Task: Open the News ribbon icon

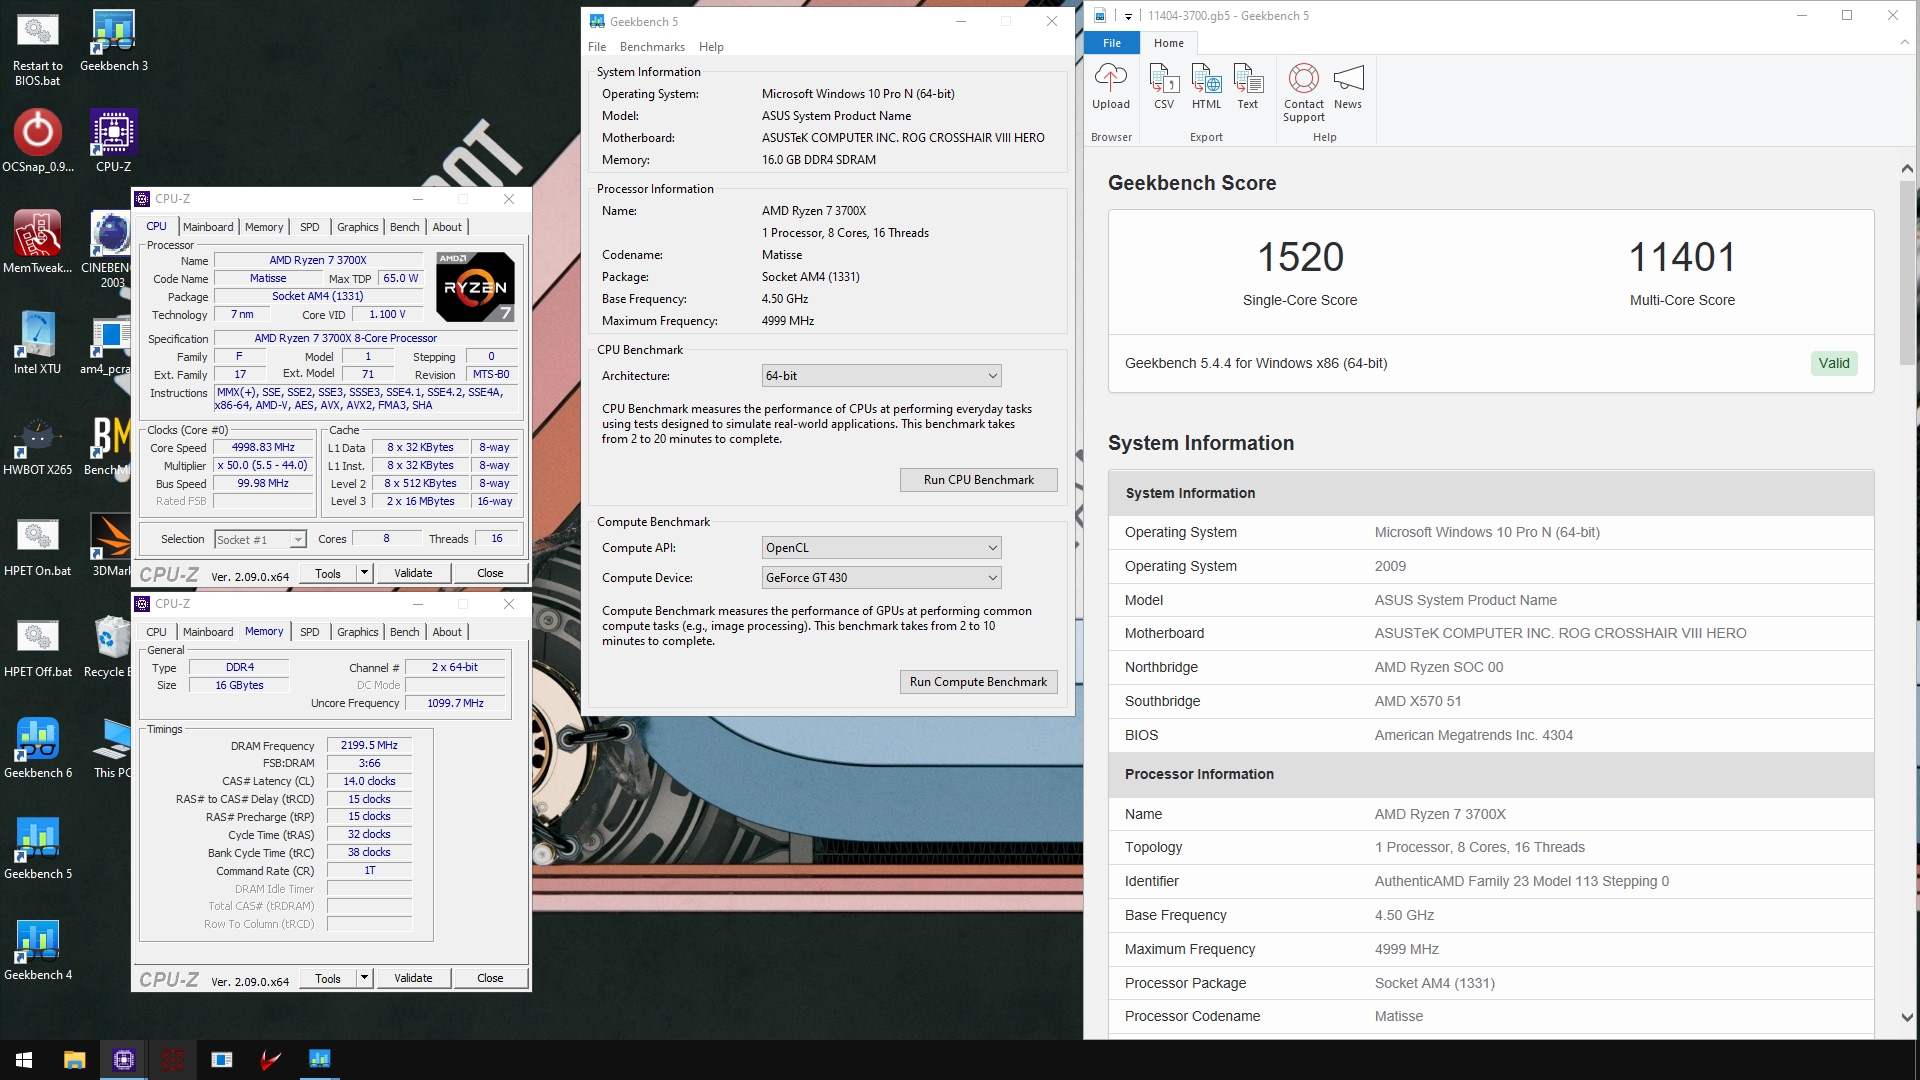Action: 1348,86
